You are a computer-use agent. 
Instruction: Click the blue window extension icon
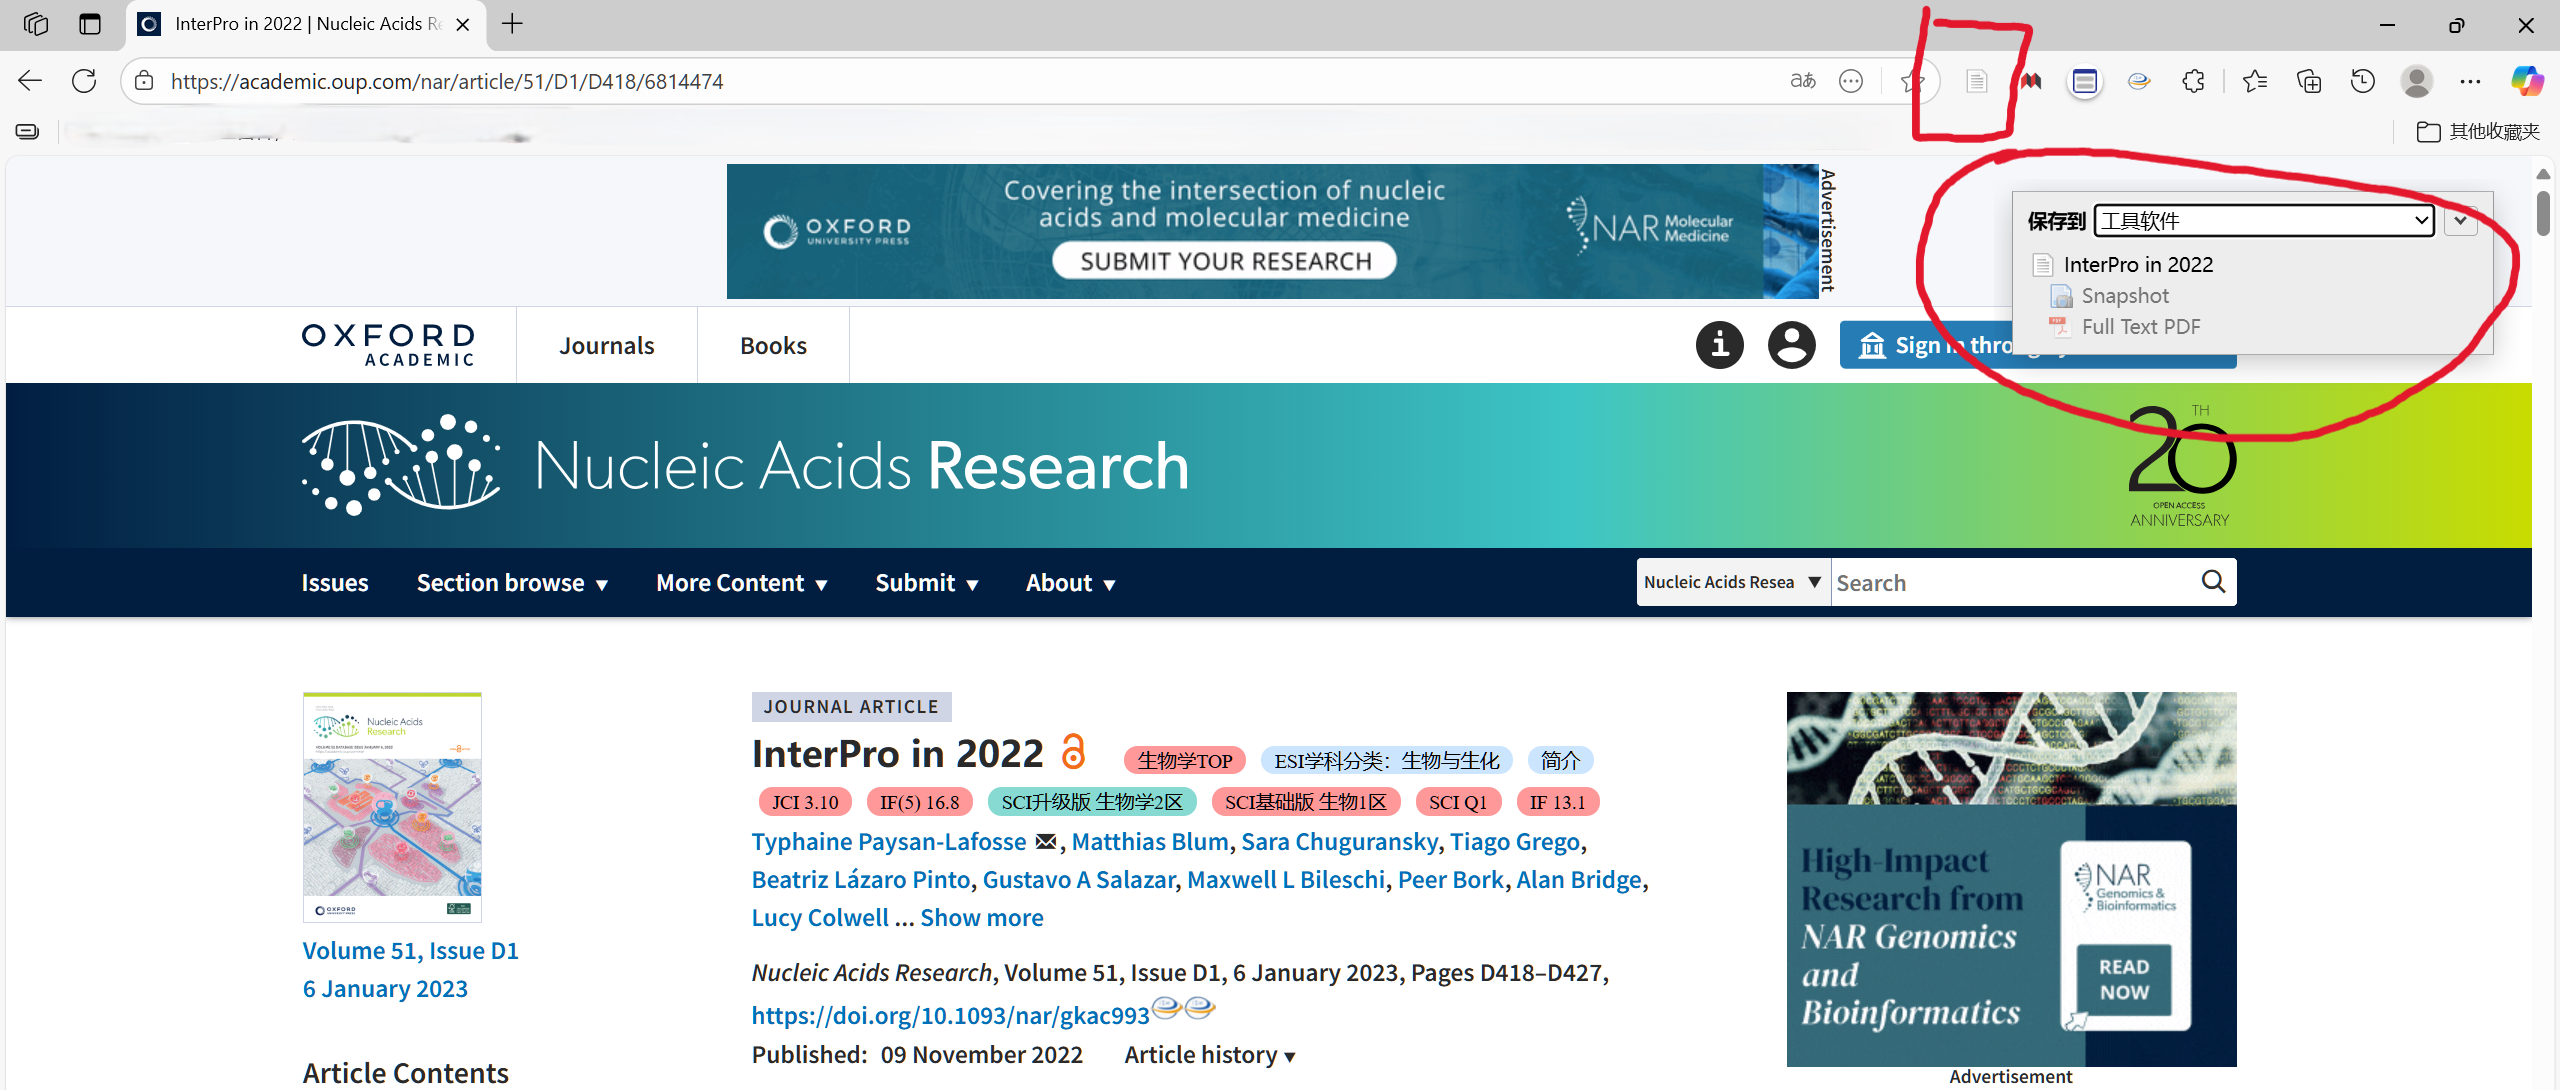[2085, 81]
